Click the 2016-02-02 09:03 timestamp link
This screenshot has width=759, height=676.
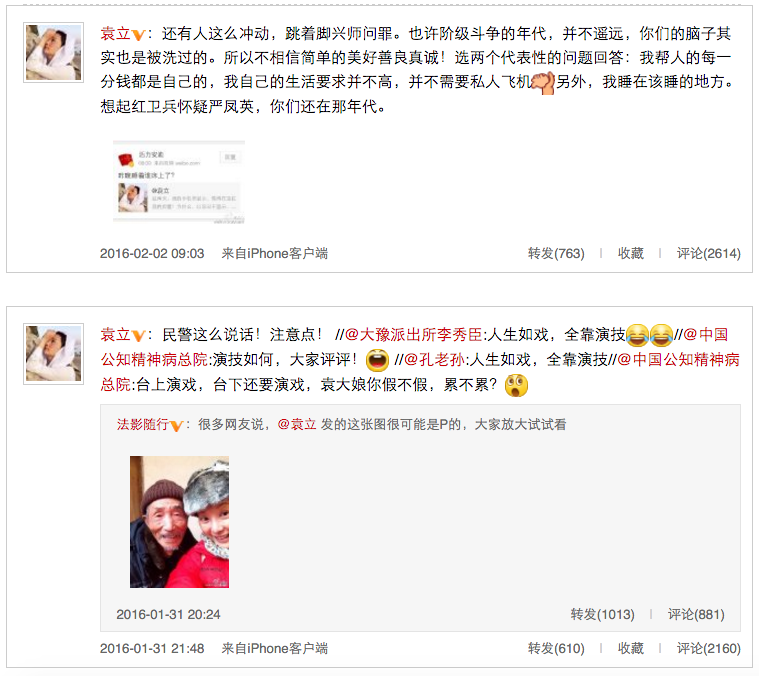click(152, 254)
